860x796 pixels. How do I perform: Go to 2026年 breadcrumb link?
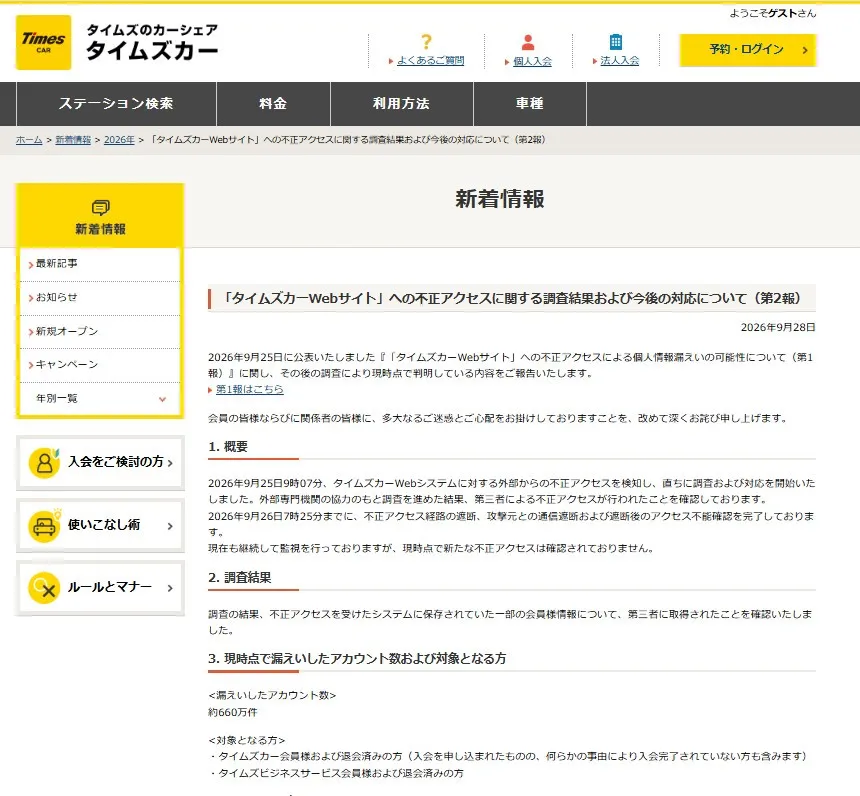(119, 140)
